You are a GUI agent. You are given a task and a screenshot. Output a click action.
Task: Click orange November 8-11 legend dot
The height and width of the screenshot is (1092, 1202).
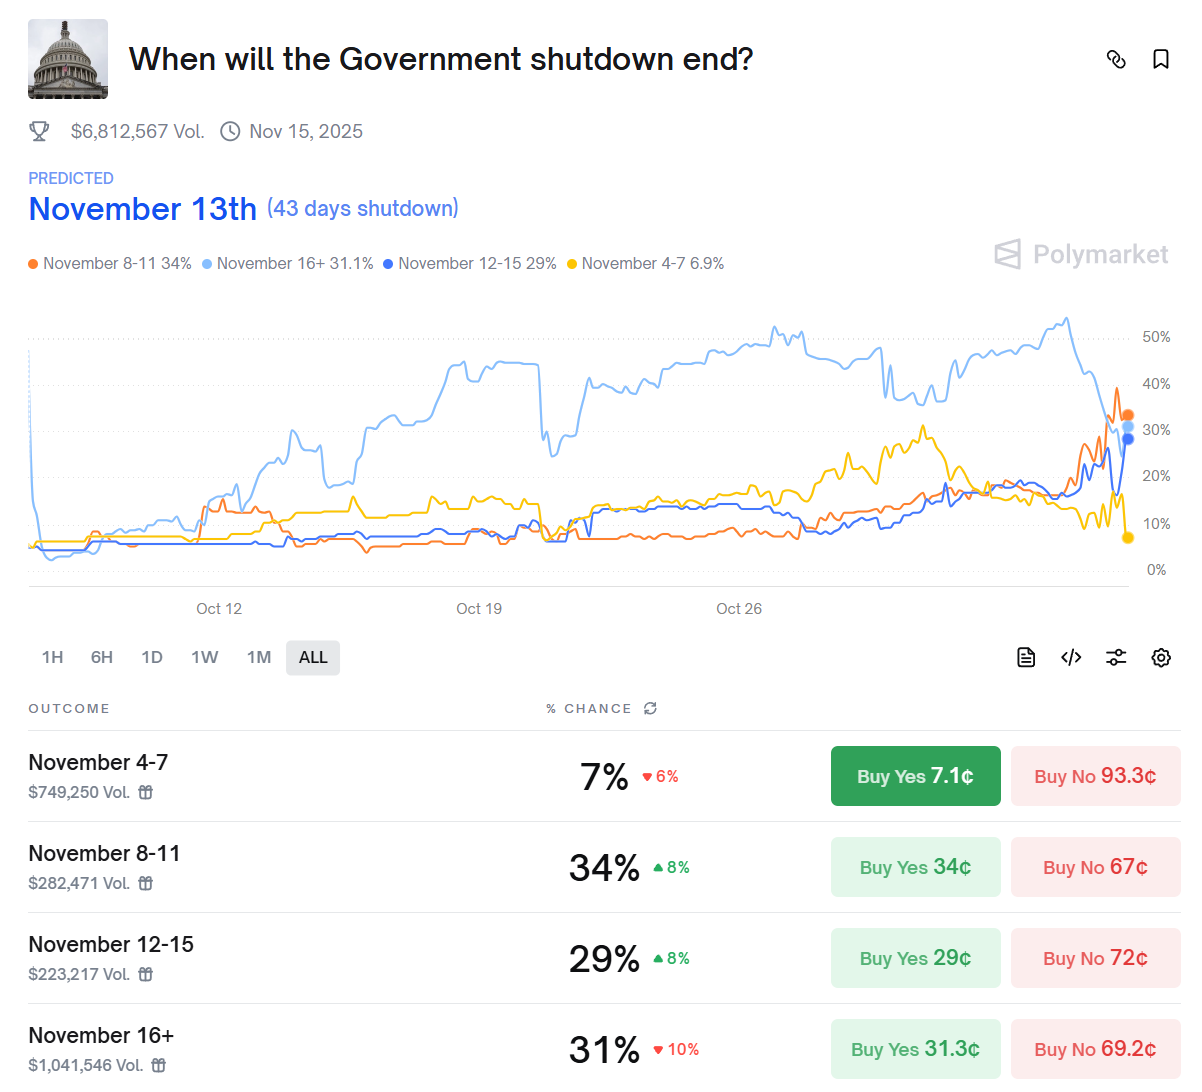coord(33,264)
